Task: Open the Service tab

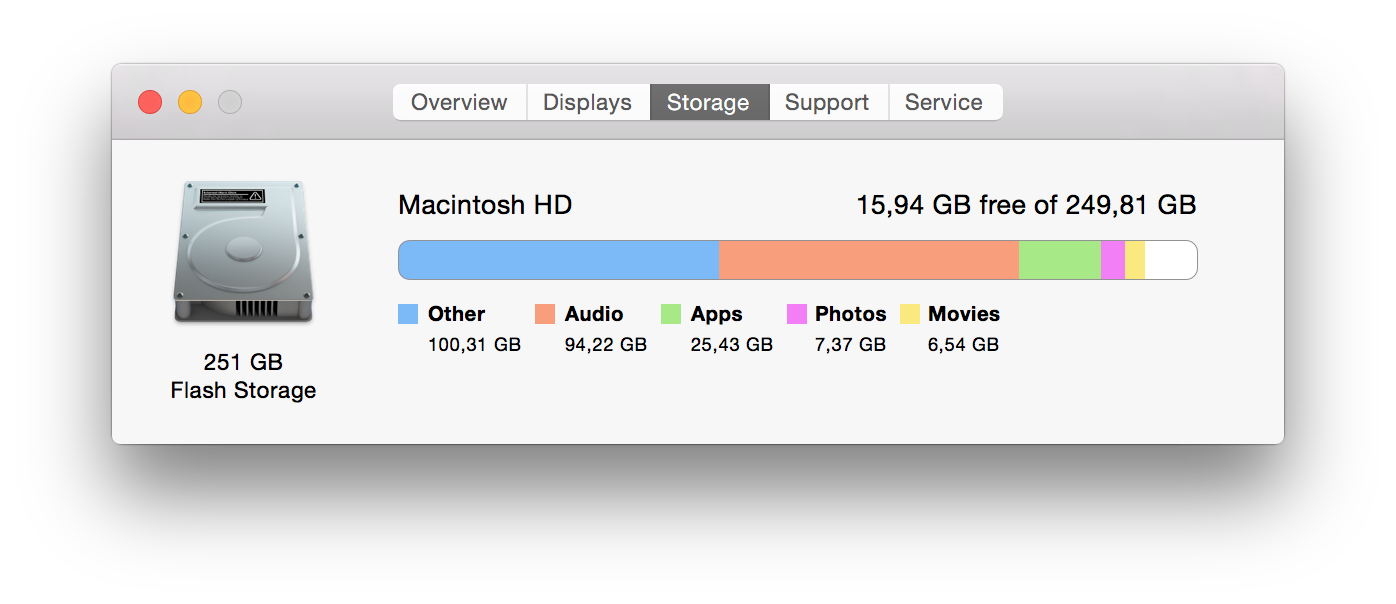Action: click(x=944, y=102)
